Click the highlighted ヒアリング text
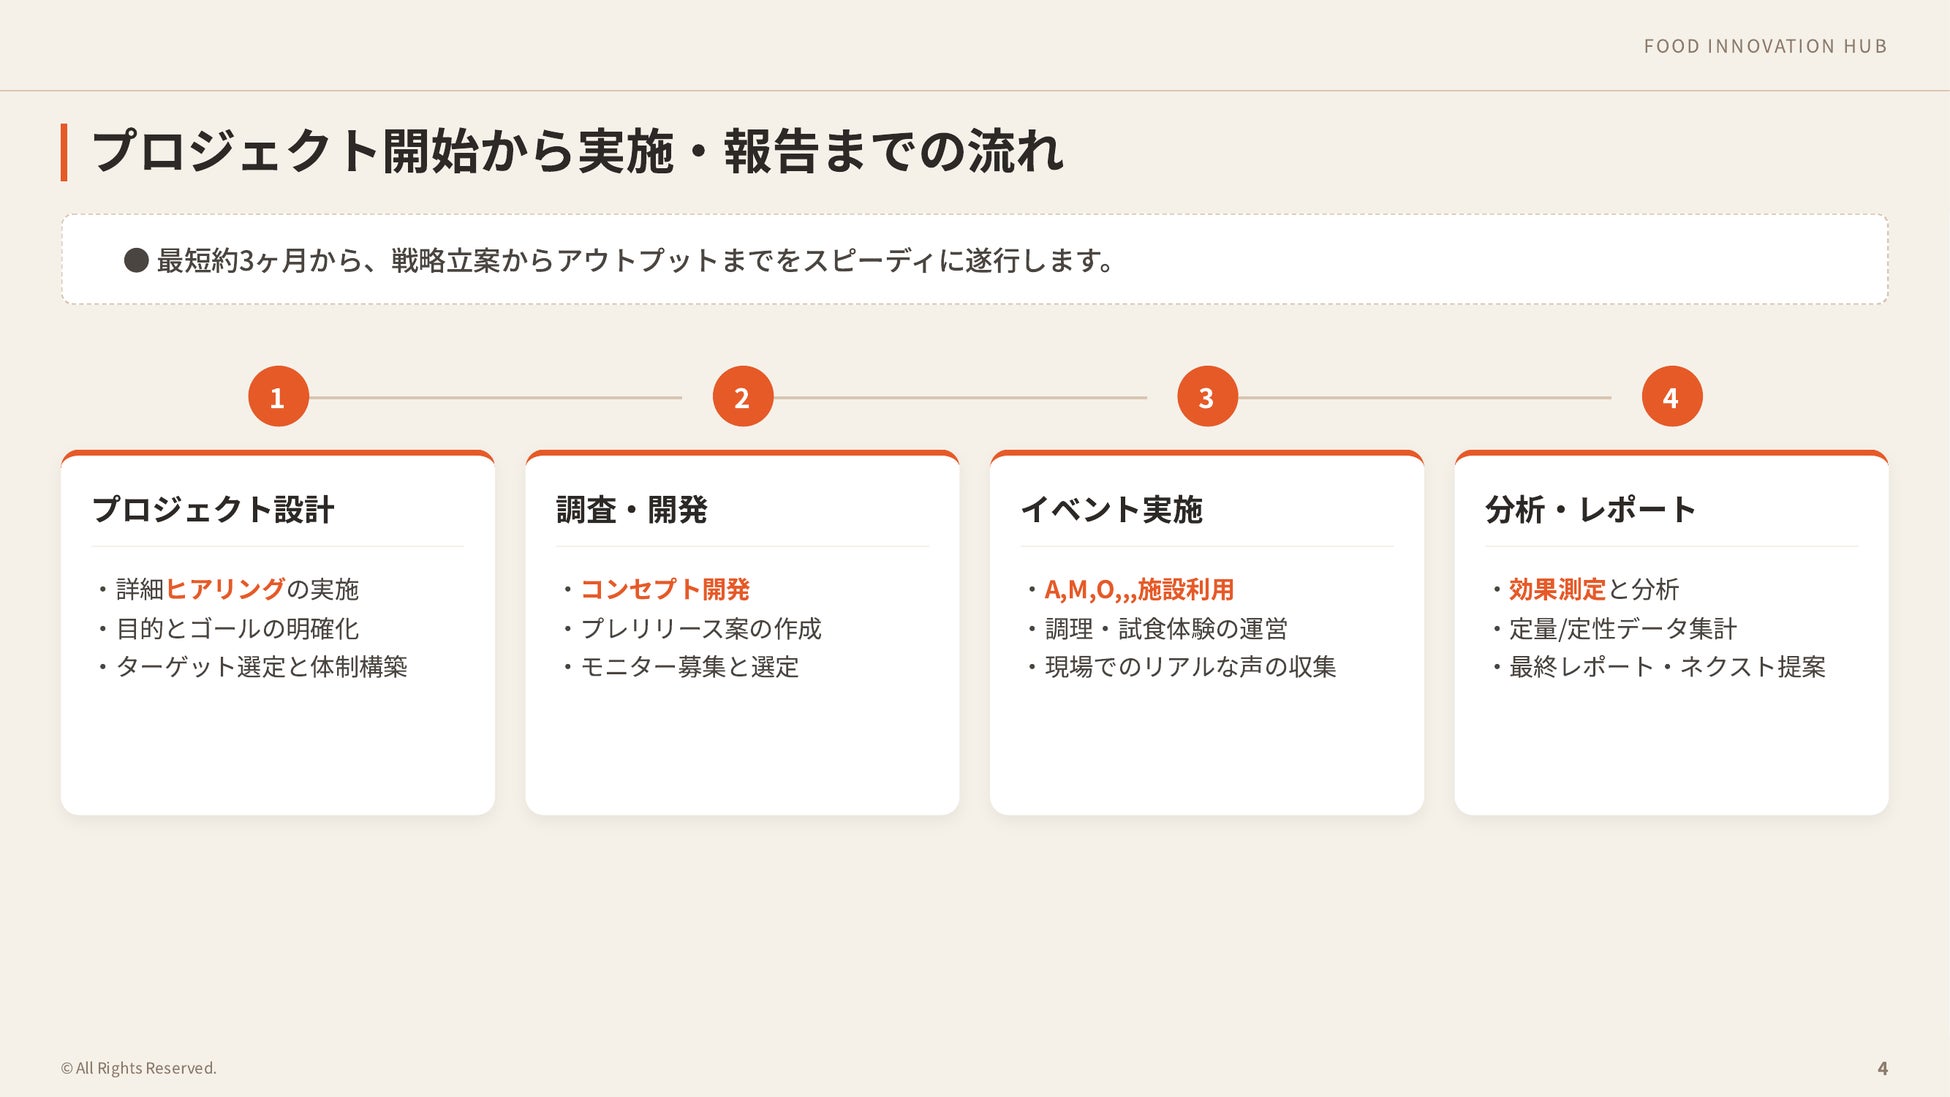1950x1097 pixels. tap(225, 589)
